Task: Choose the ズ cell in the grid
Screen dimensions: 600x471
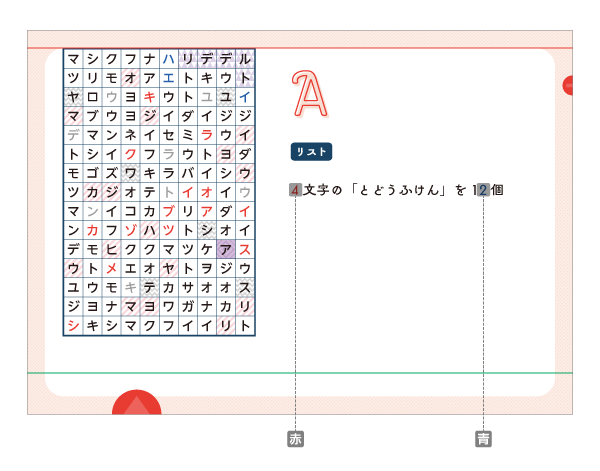Action: 111,173
